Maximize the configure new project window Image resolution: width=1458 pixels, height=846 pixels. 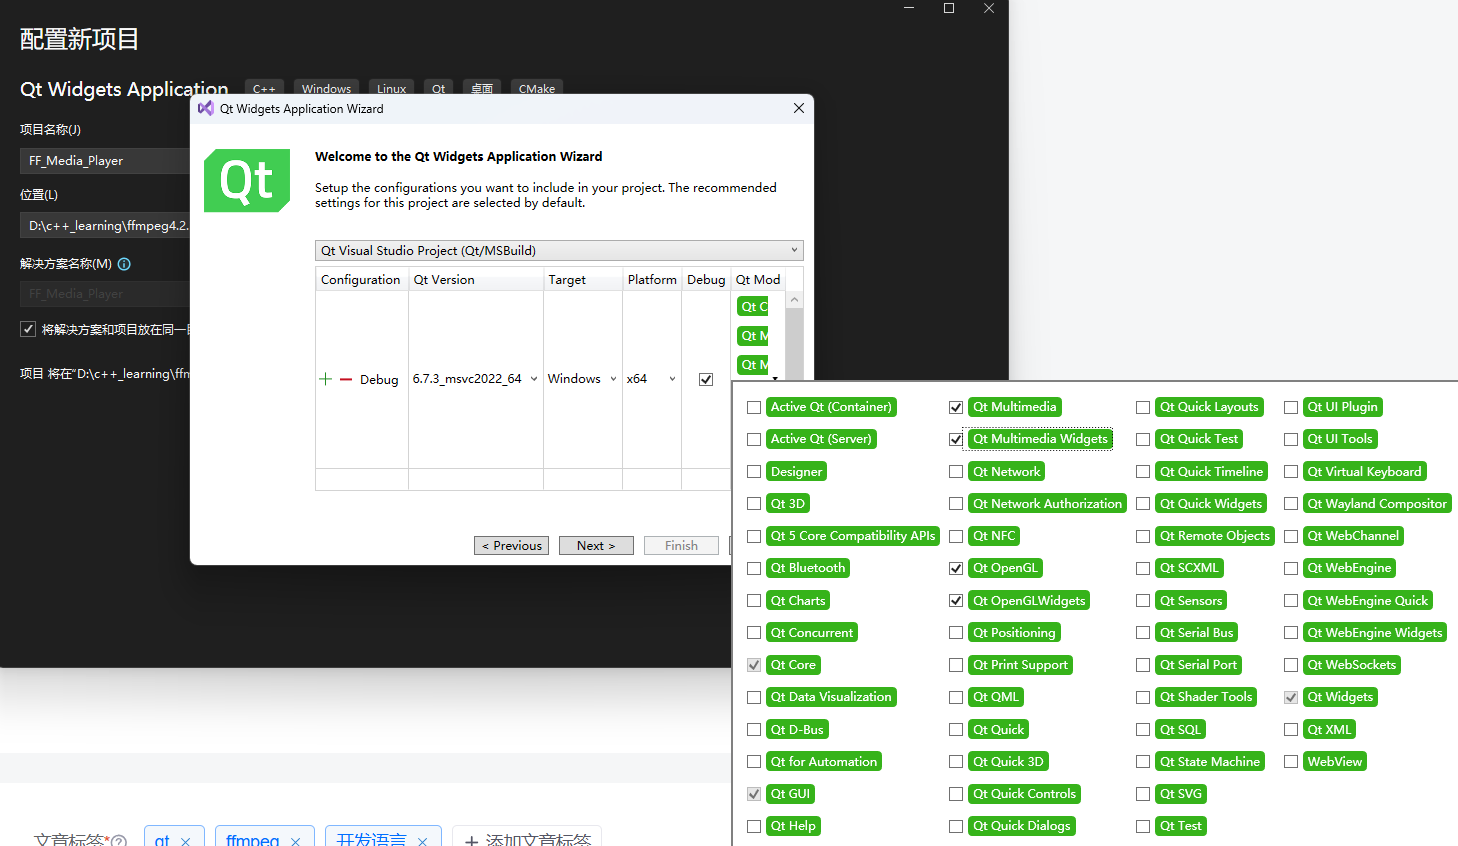(949, 8)
